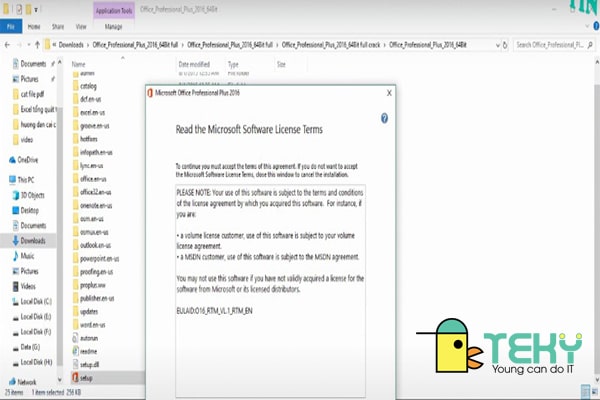Click the Name column header
The height and width of the screenshot is (400, 600).
coord(78,64)
